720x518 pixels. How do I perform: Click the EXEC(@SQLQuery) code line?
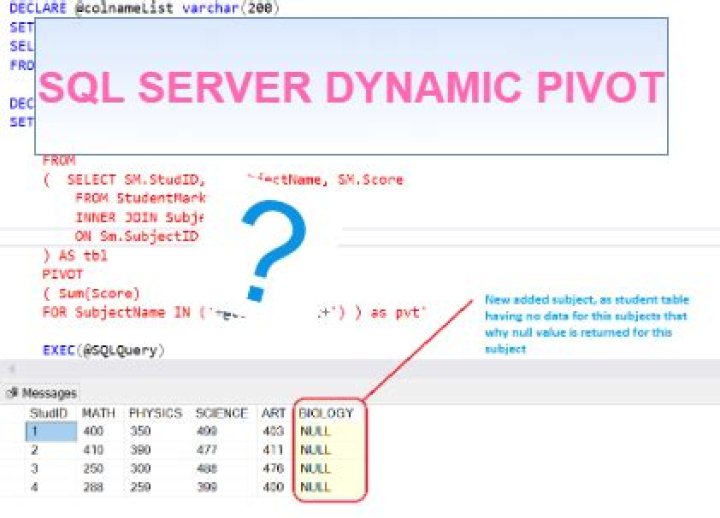(x=103, y=350)
